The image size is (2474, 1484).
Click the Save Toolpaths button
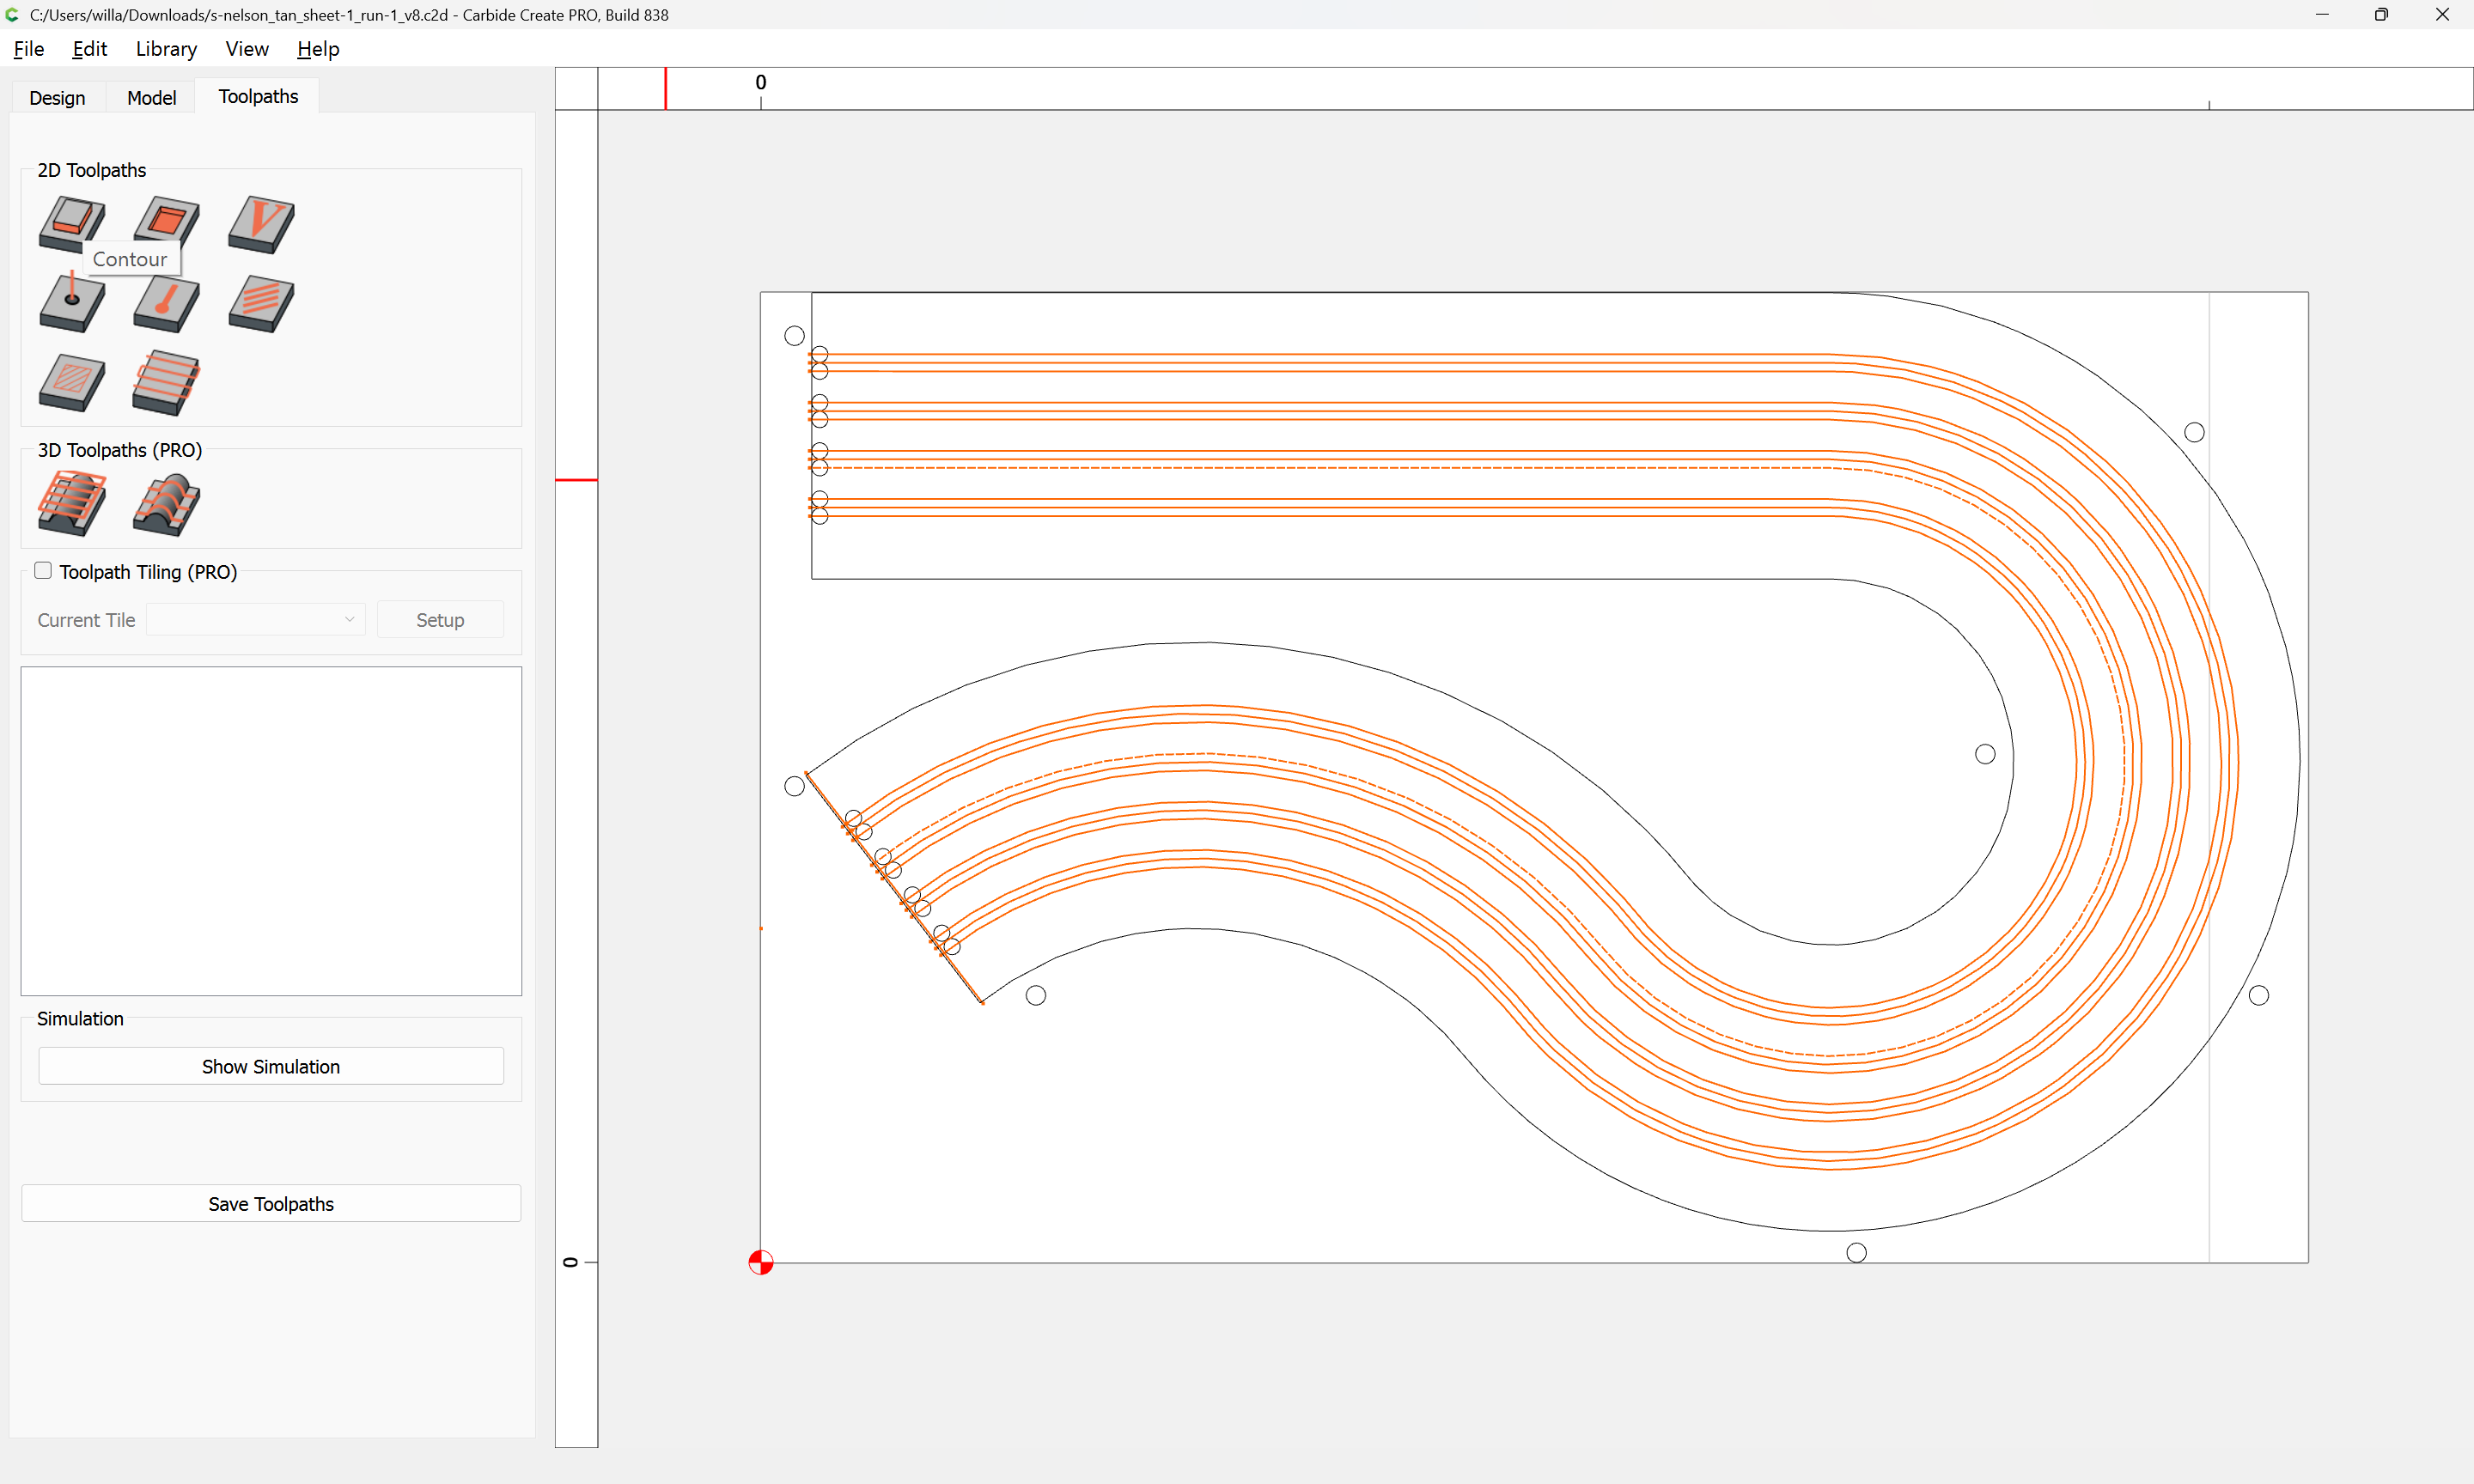[271, 1204]
